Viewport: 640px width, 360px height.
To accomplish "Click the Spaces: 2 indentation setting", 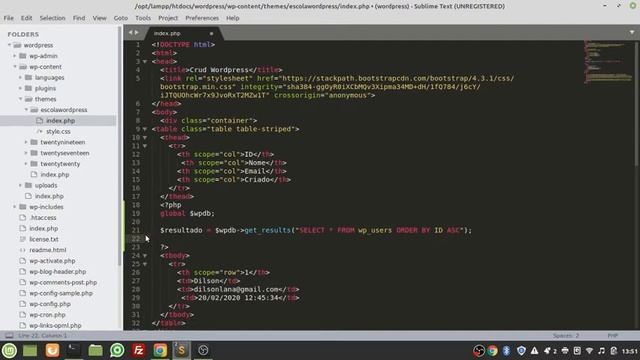I will click(566, 336).
